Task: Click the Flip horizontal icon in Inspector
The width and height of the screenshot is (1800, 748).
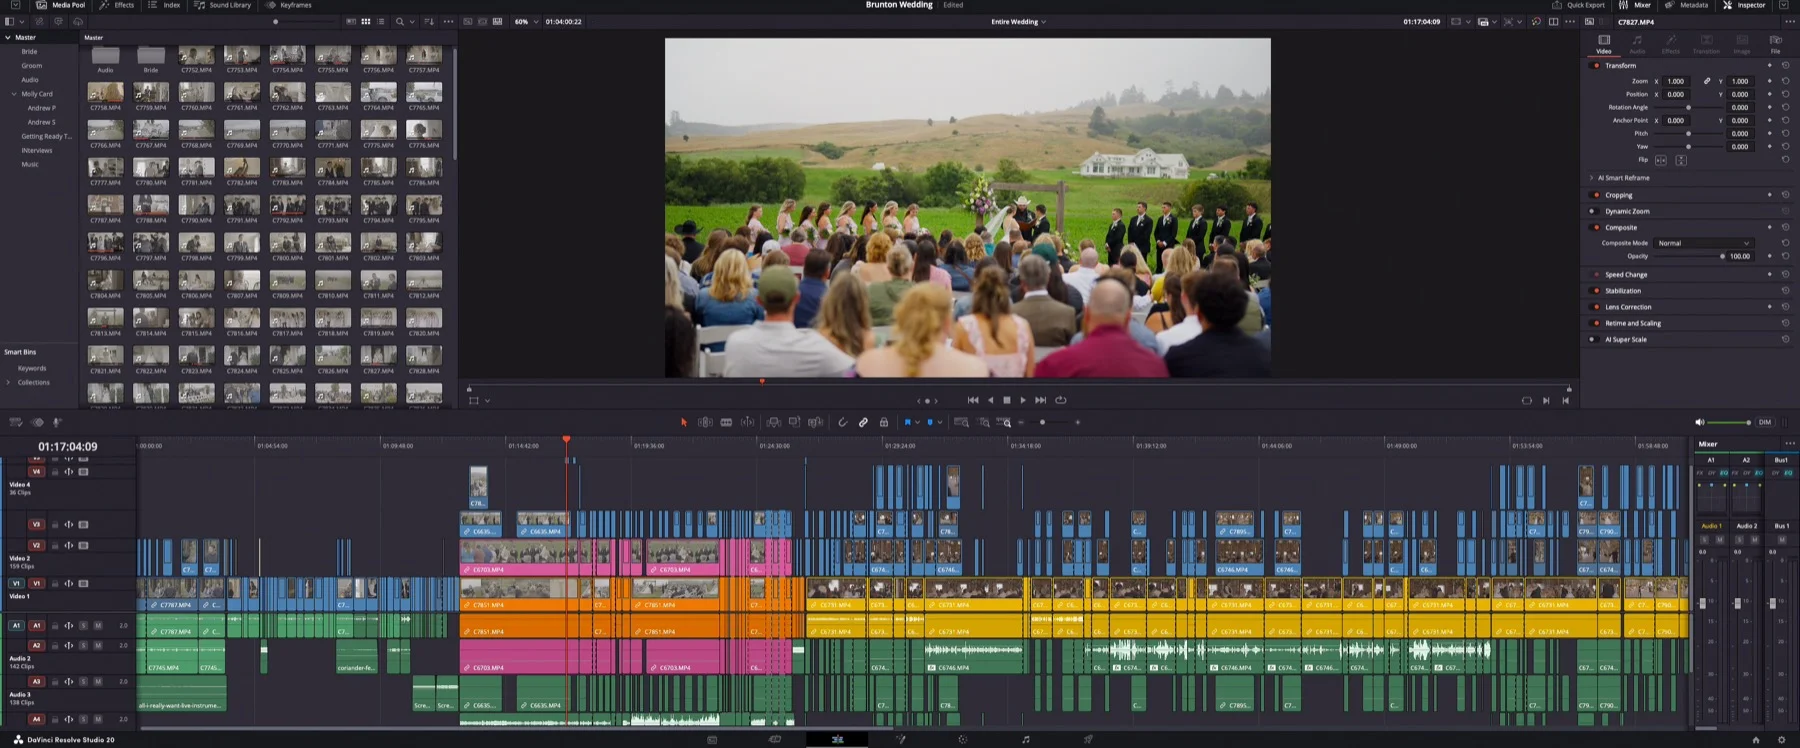Action: tap(1661, 160)
